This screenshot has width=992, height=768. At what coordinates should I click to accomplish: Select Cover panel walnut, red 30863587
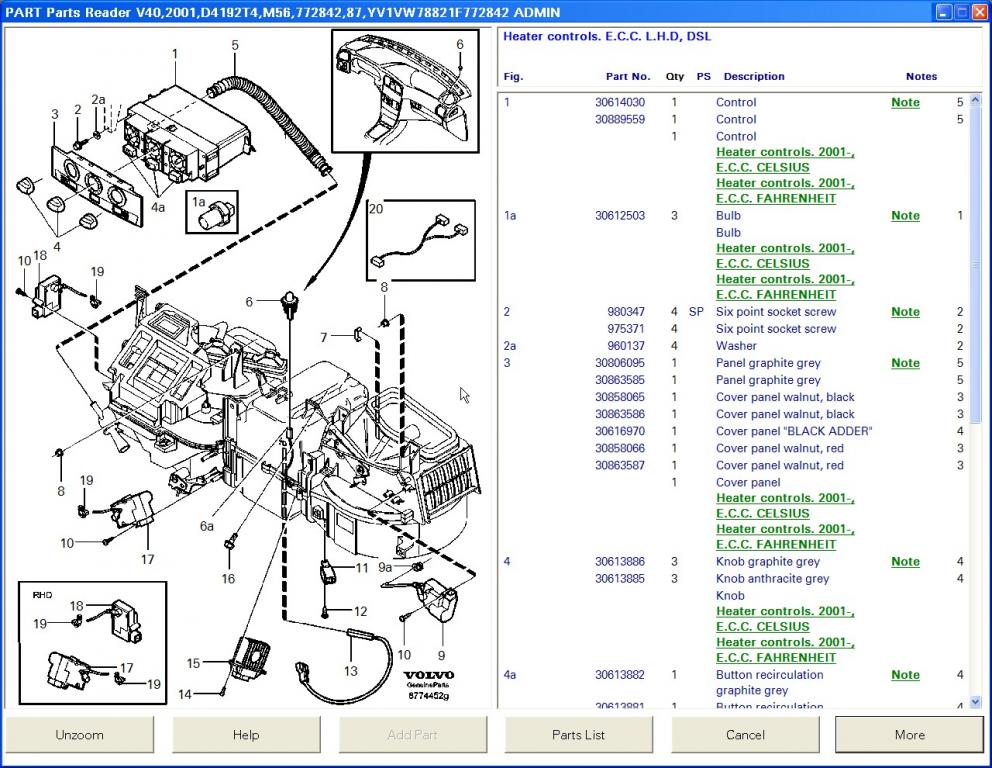(734, 465)
